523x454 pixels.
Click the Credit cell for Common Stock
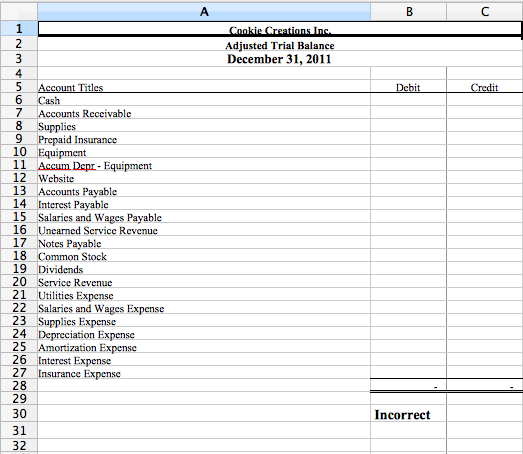(485, 256)
